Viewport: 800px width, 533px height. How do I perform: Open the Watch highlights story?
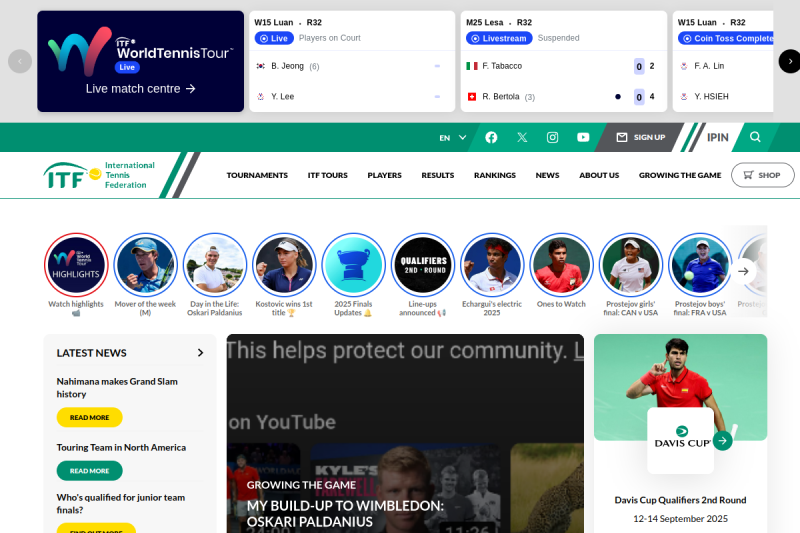(x=76, y=265)
